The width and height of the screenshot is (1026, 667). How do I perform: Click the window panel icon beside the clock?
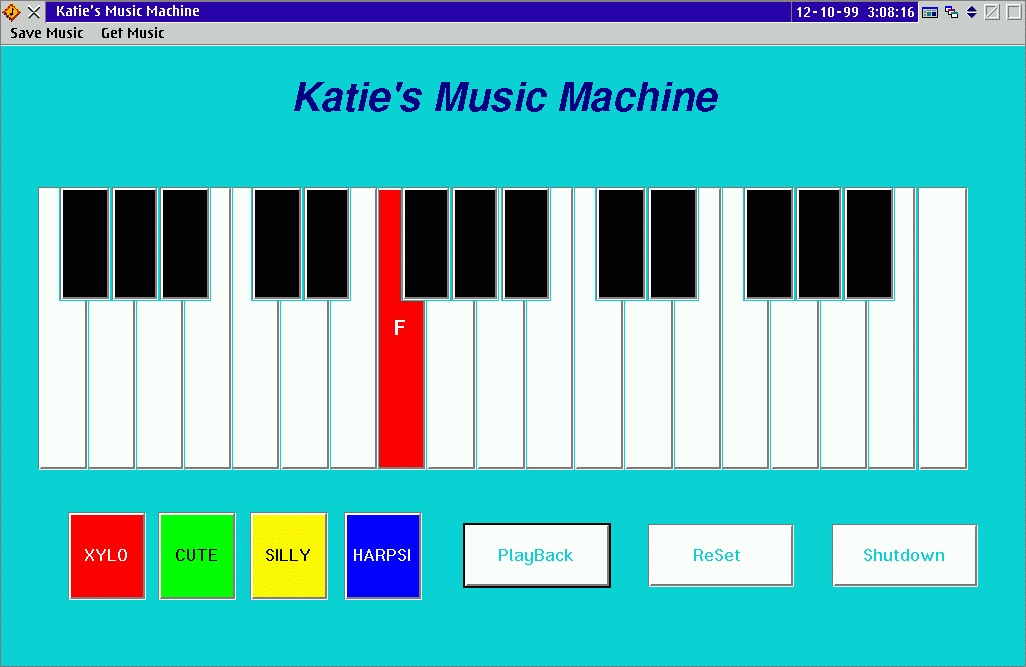click(x=929, y=12)
